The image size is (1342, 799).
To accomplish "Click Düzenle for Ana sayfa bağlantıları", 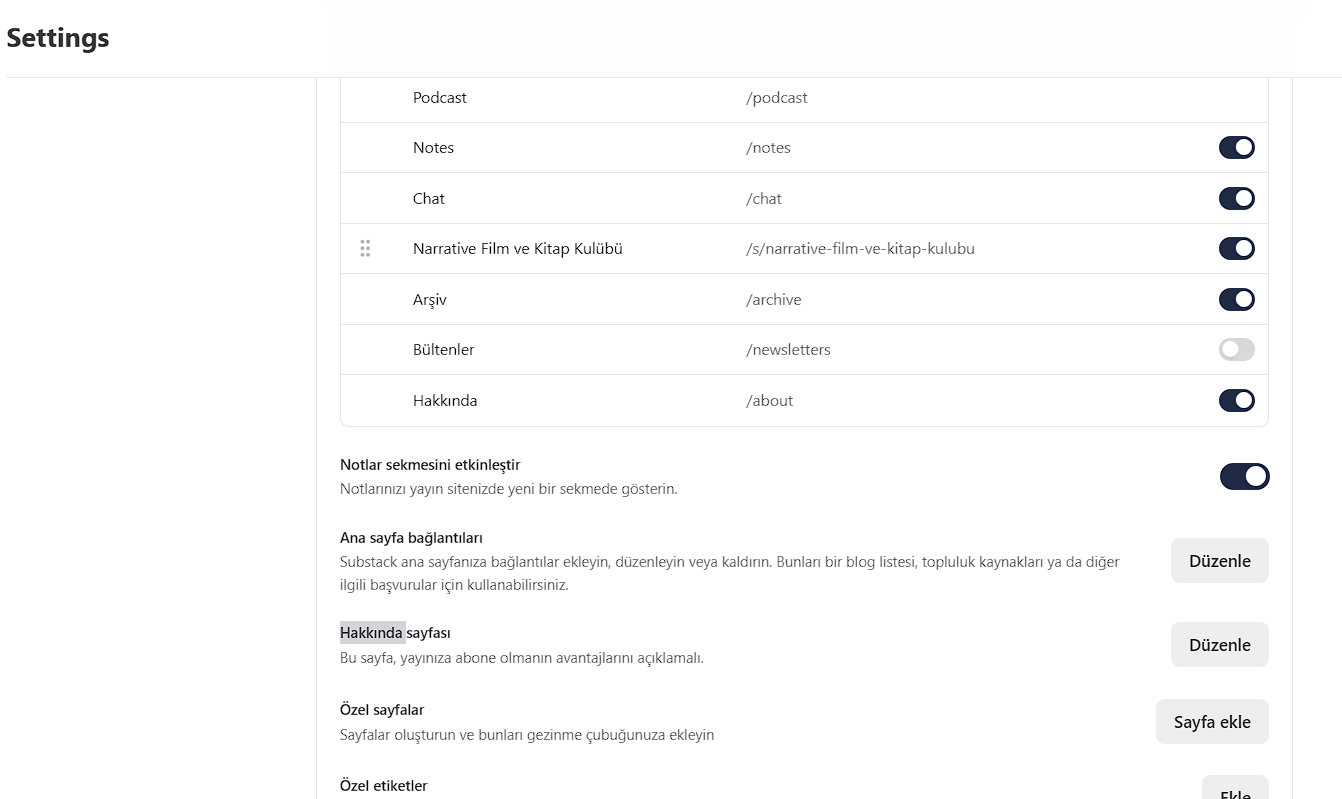I will tap(1219, 561).
